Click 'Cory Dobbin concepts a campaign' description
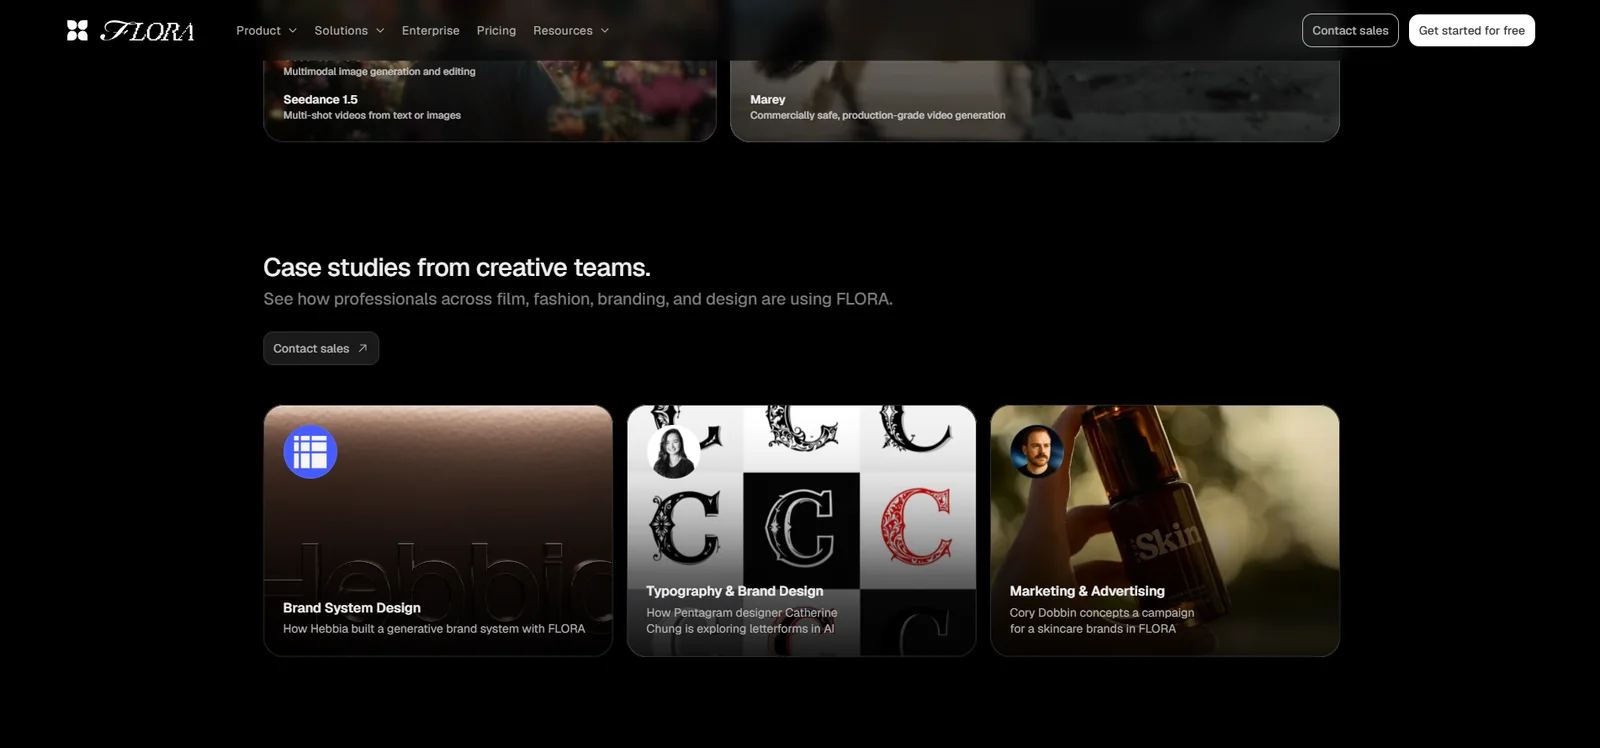Image resolution: width=1600 pixels, height=748 pixels. pyautogui.click(x=1102, y=621)
